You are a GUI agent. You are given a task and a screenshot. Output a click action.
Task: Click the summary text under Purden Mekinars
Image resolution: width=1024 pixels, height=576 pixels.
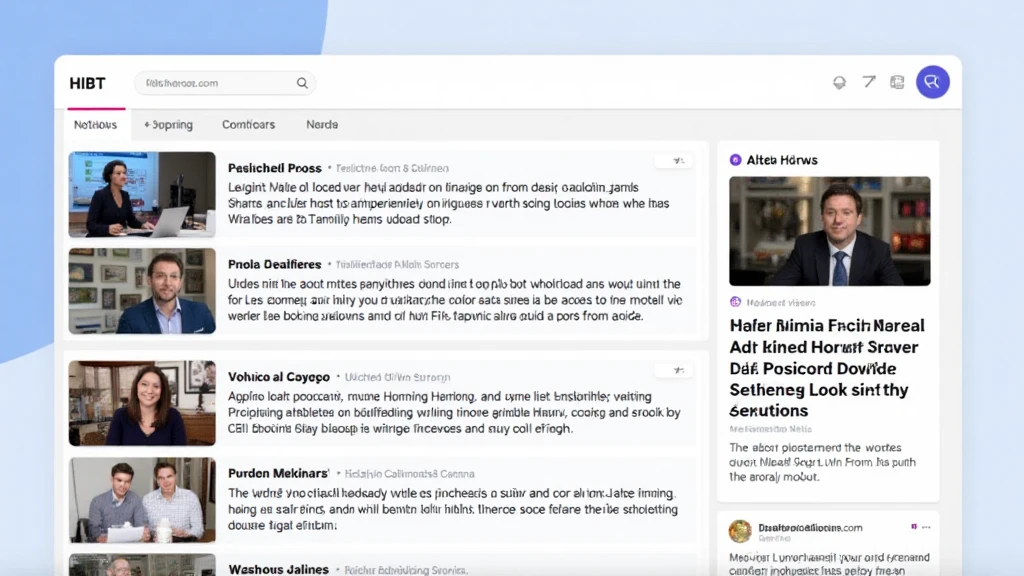tap(453, 509)
